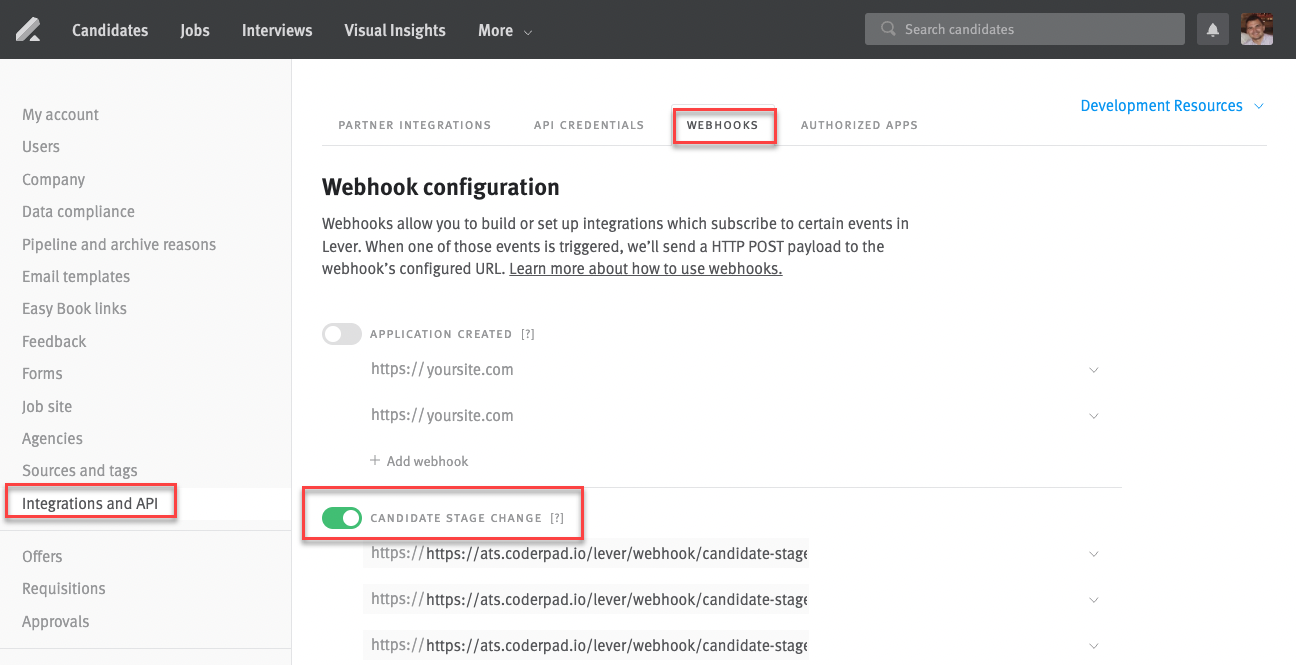Enable the Application Created toggle
The width and height of the screenshot is (1296, 665).
(342, 334)
